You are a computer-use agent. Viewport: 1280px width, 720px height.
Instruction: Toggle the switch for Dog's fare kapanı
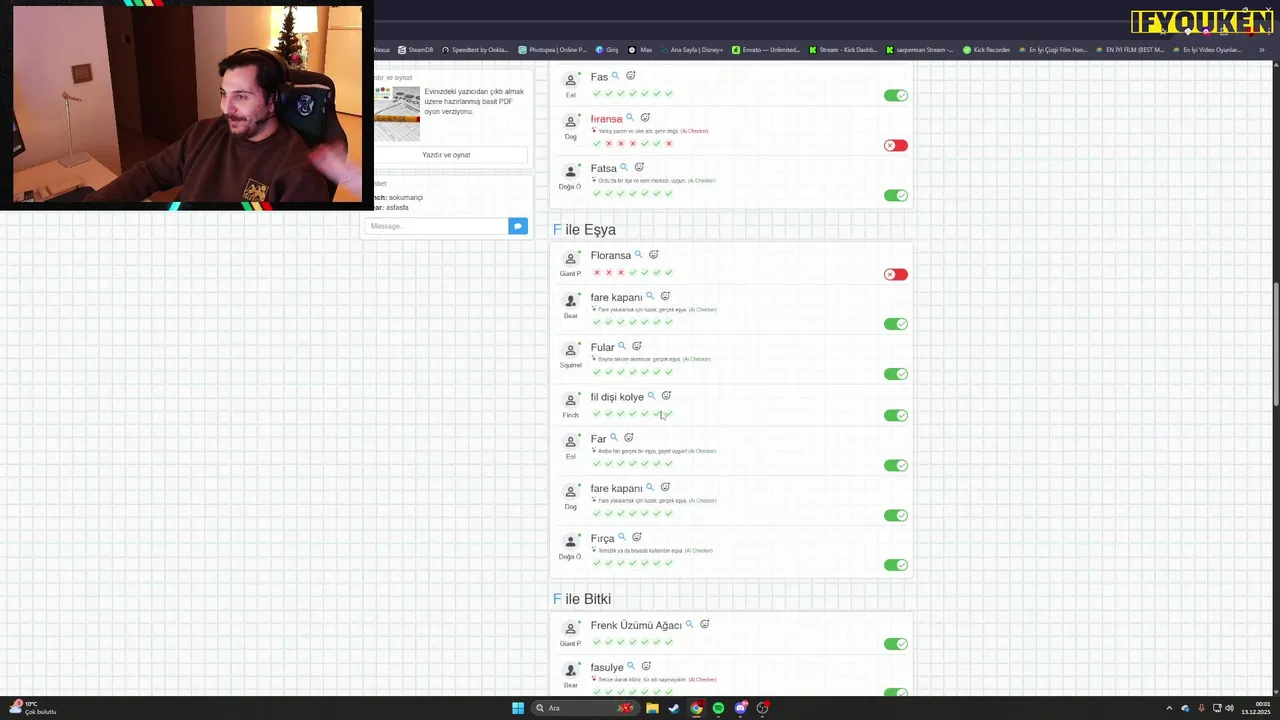click(x=896, y=515)
